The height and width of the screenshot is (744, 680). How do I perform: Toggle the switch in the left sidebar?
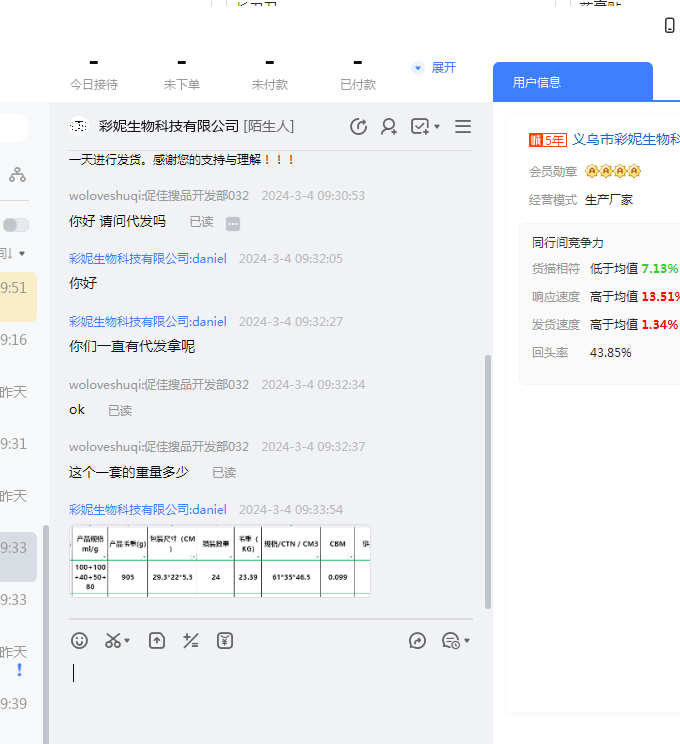click(x=16, y=225)
